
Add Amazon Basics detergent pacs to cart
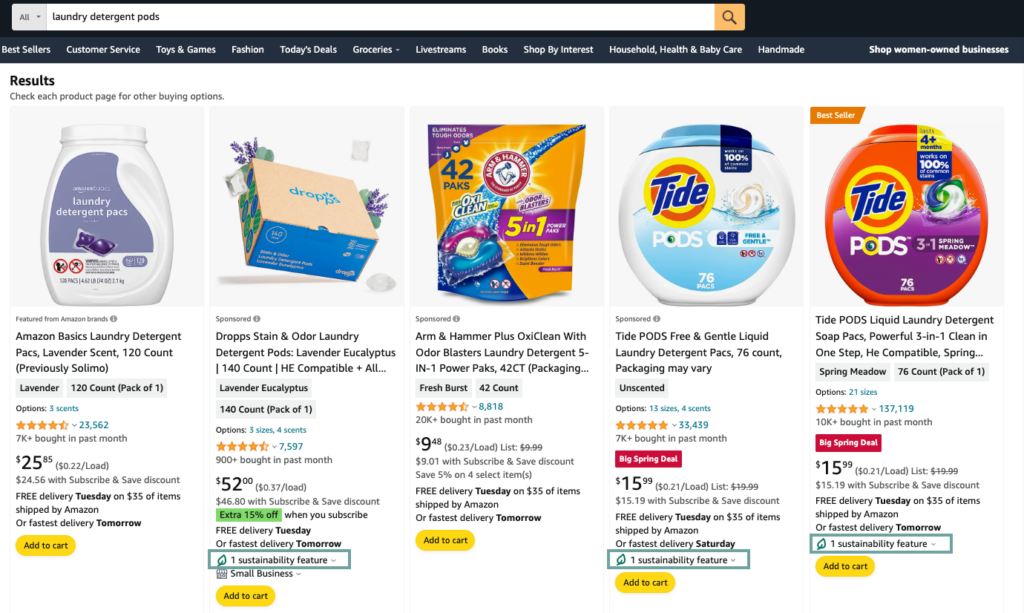[45, 545]
